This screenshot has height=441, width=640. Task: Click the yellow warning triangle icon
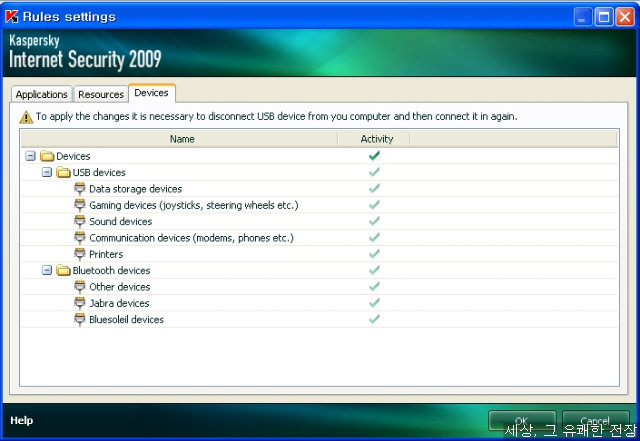[x=26, y=117]
